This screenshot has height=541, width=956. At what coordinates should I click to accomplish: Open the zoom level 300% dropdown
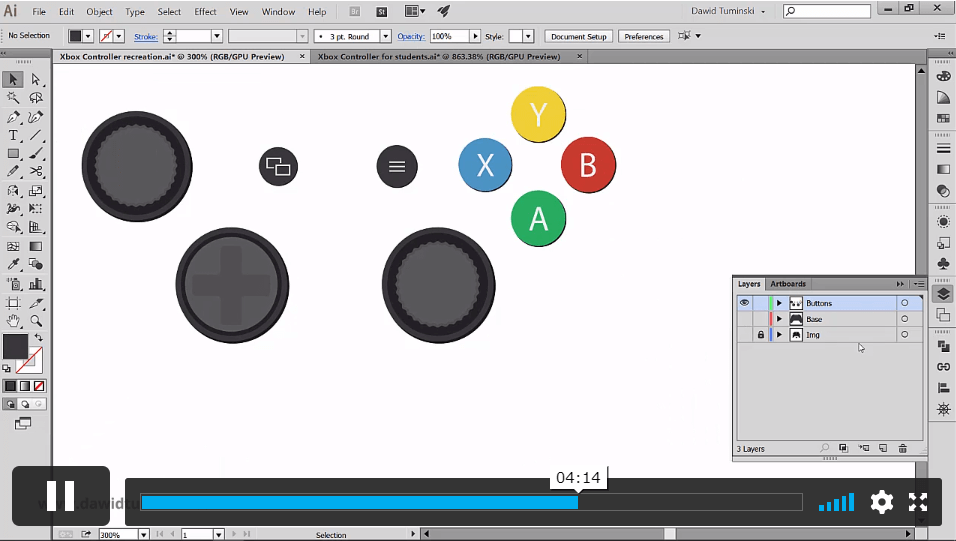pyautogui.click(x=143, y=535)
